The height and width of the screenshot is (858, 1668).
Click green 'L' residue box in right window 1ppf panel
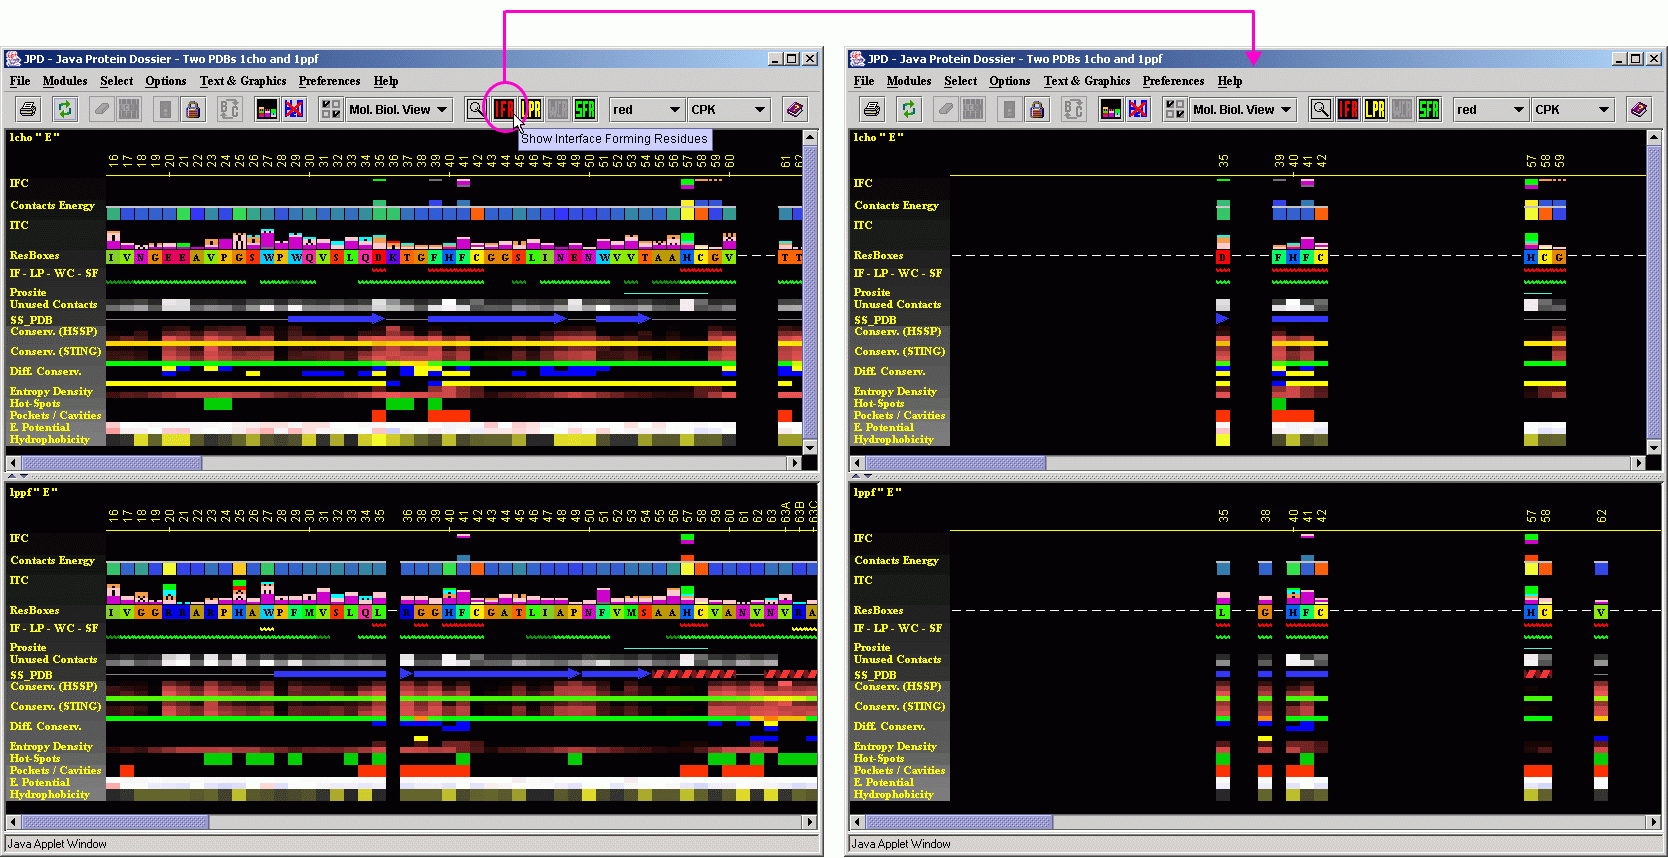coord(1222,612)
